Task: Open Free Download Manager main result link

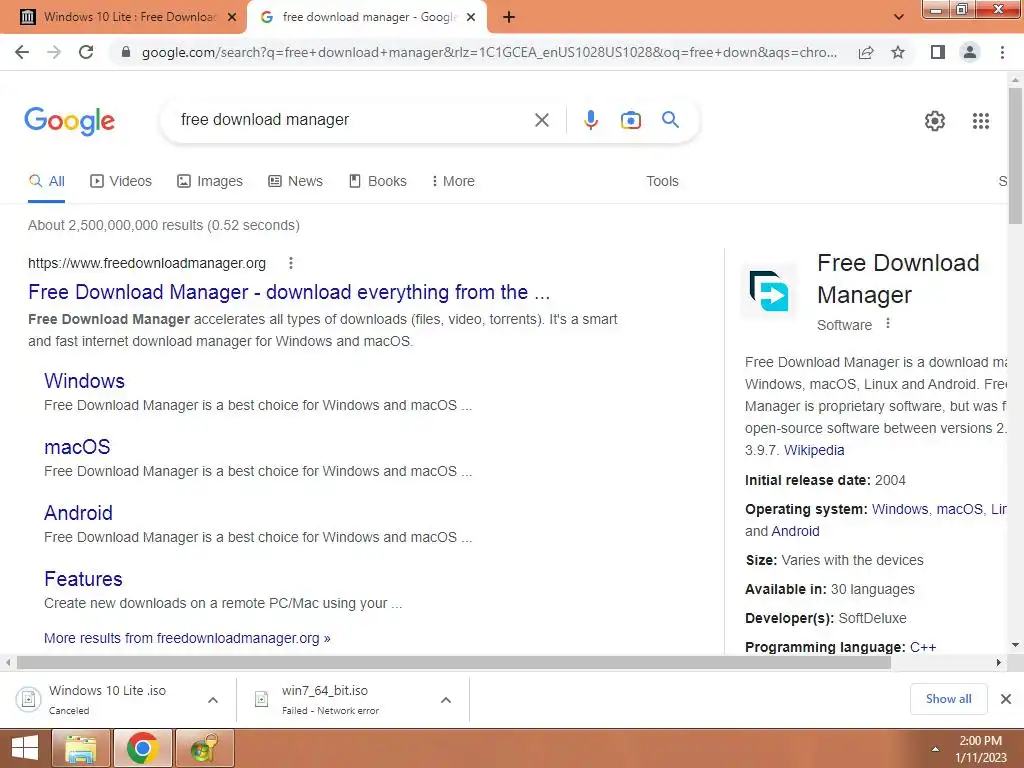Action: coord(289,292)
